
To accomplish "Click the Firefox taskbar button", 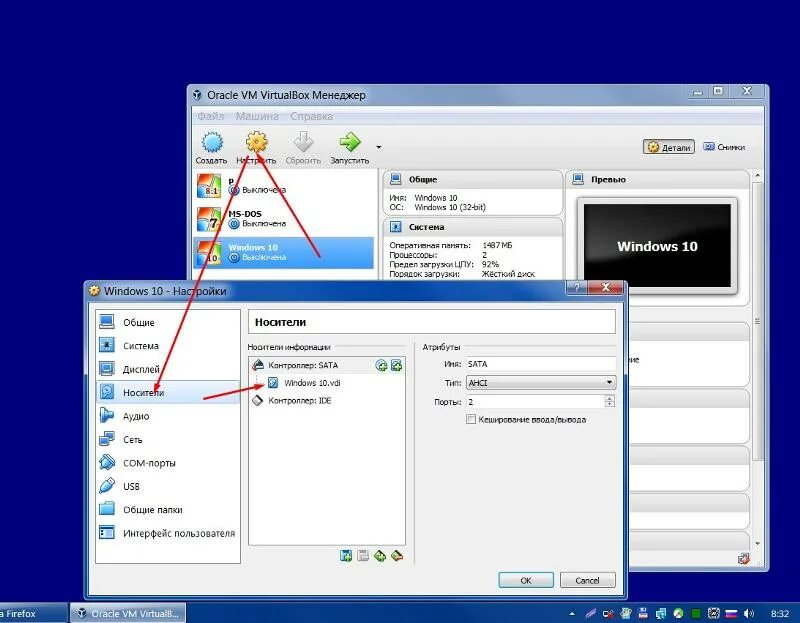I will [x=32, y=613].
